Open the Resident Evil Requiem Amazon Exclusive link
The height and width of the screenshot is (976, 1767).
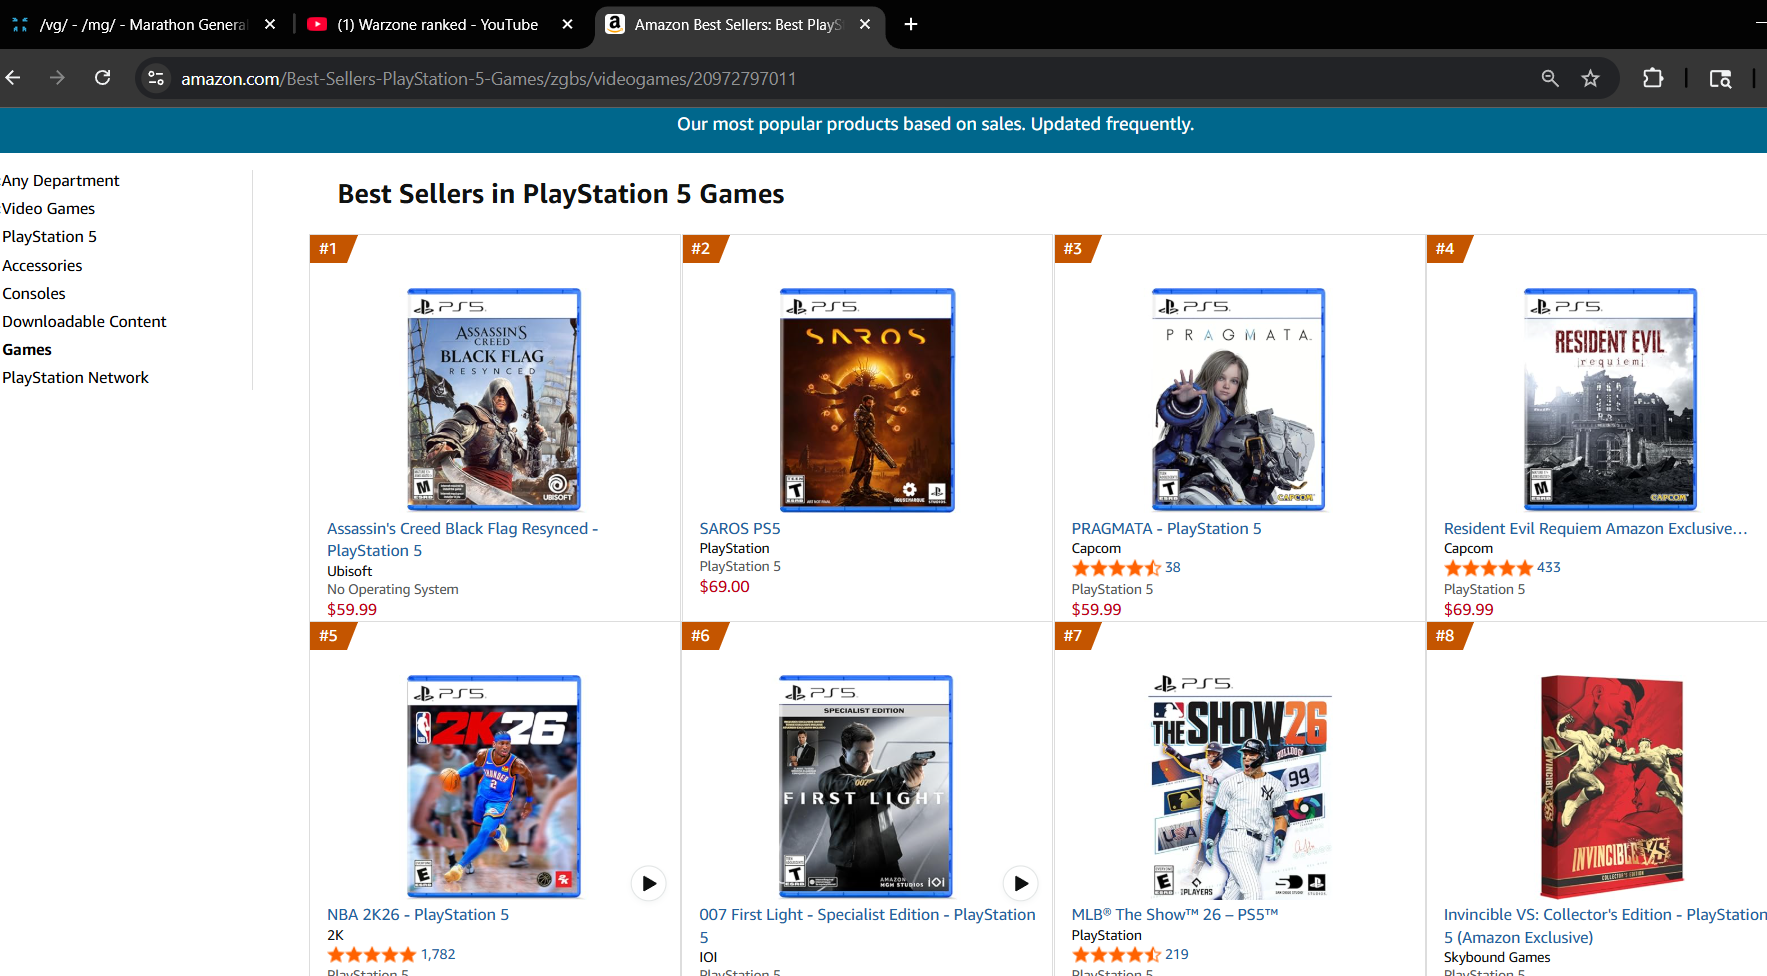pos(1595,529)
